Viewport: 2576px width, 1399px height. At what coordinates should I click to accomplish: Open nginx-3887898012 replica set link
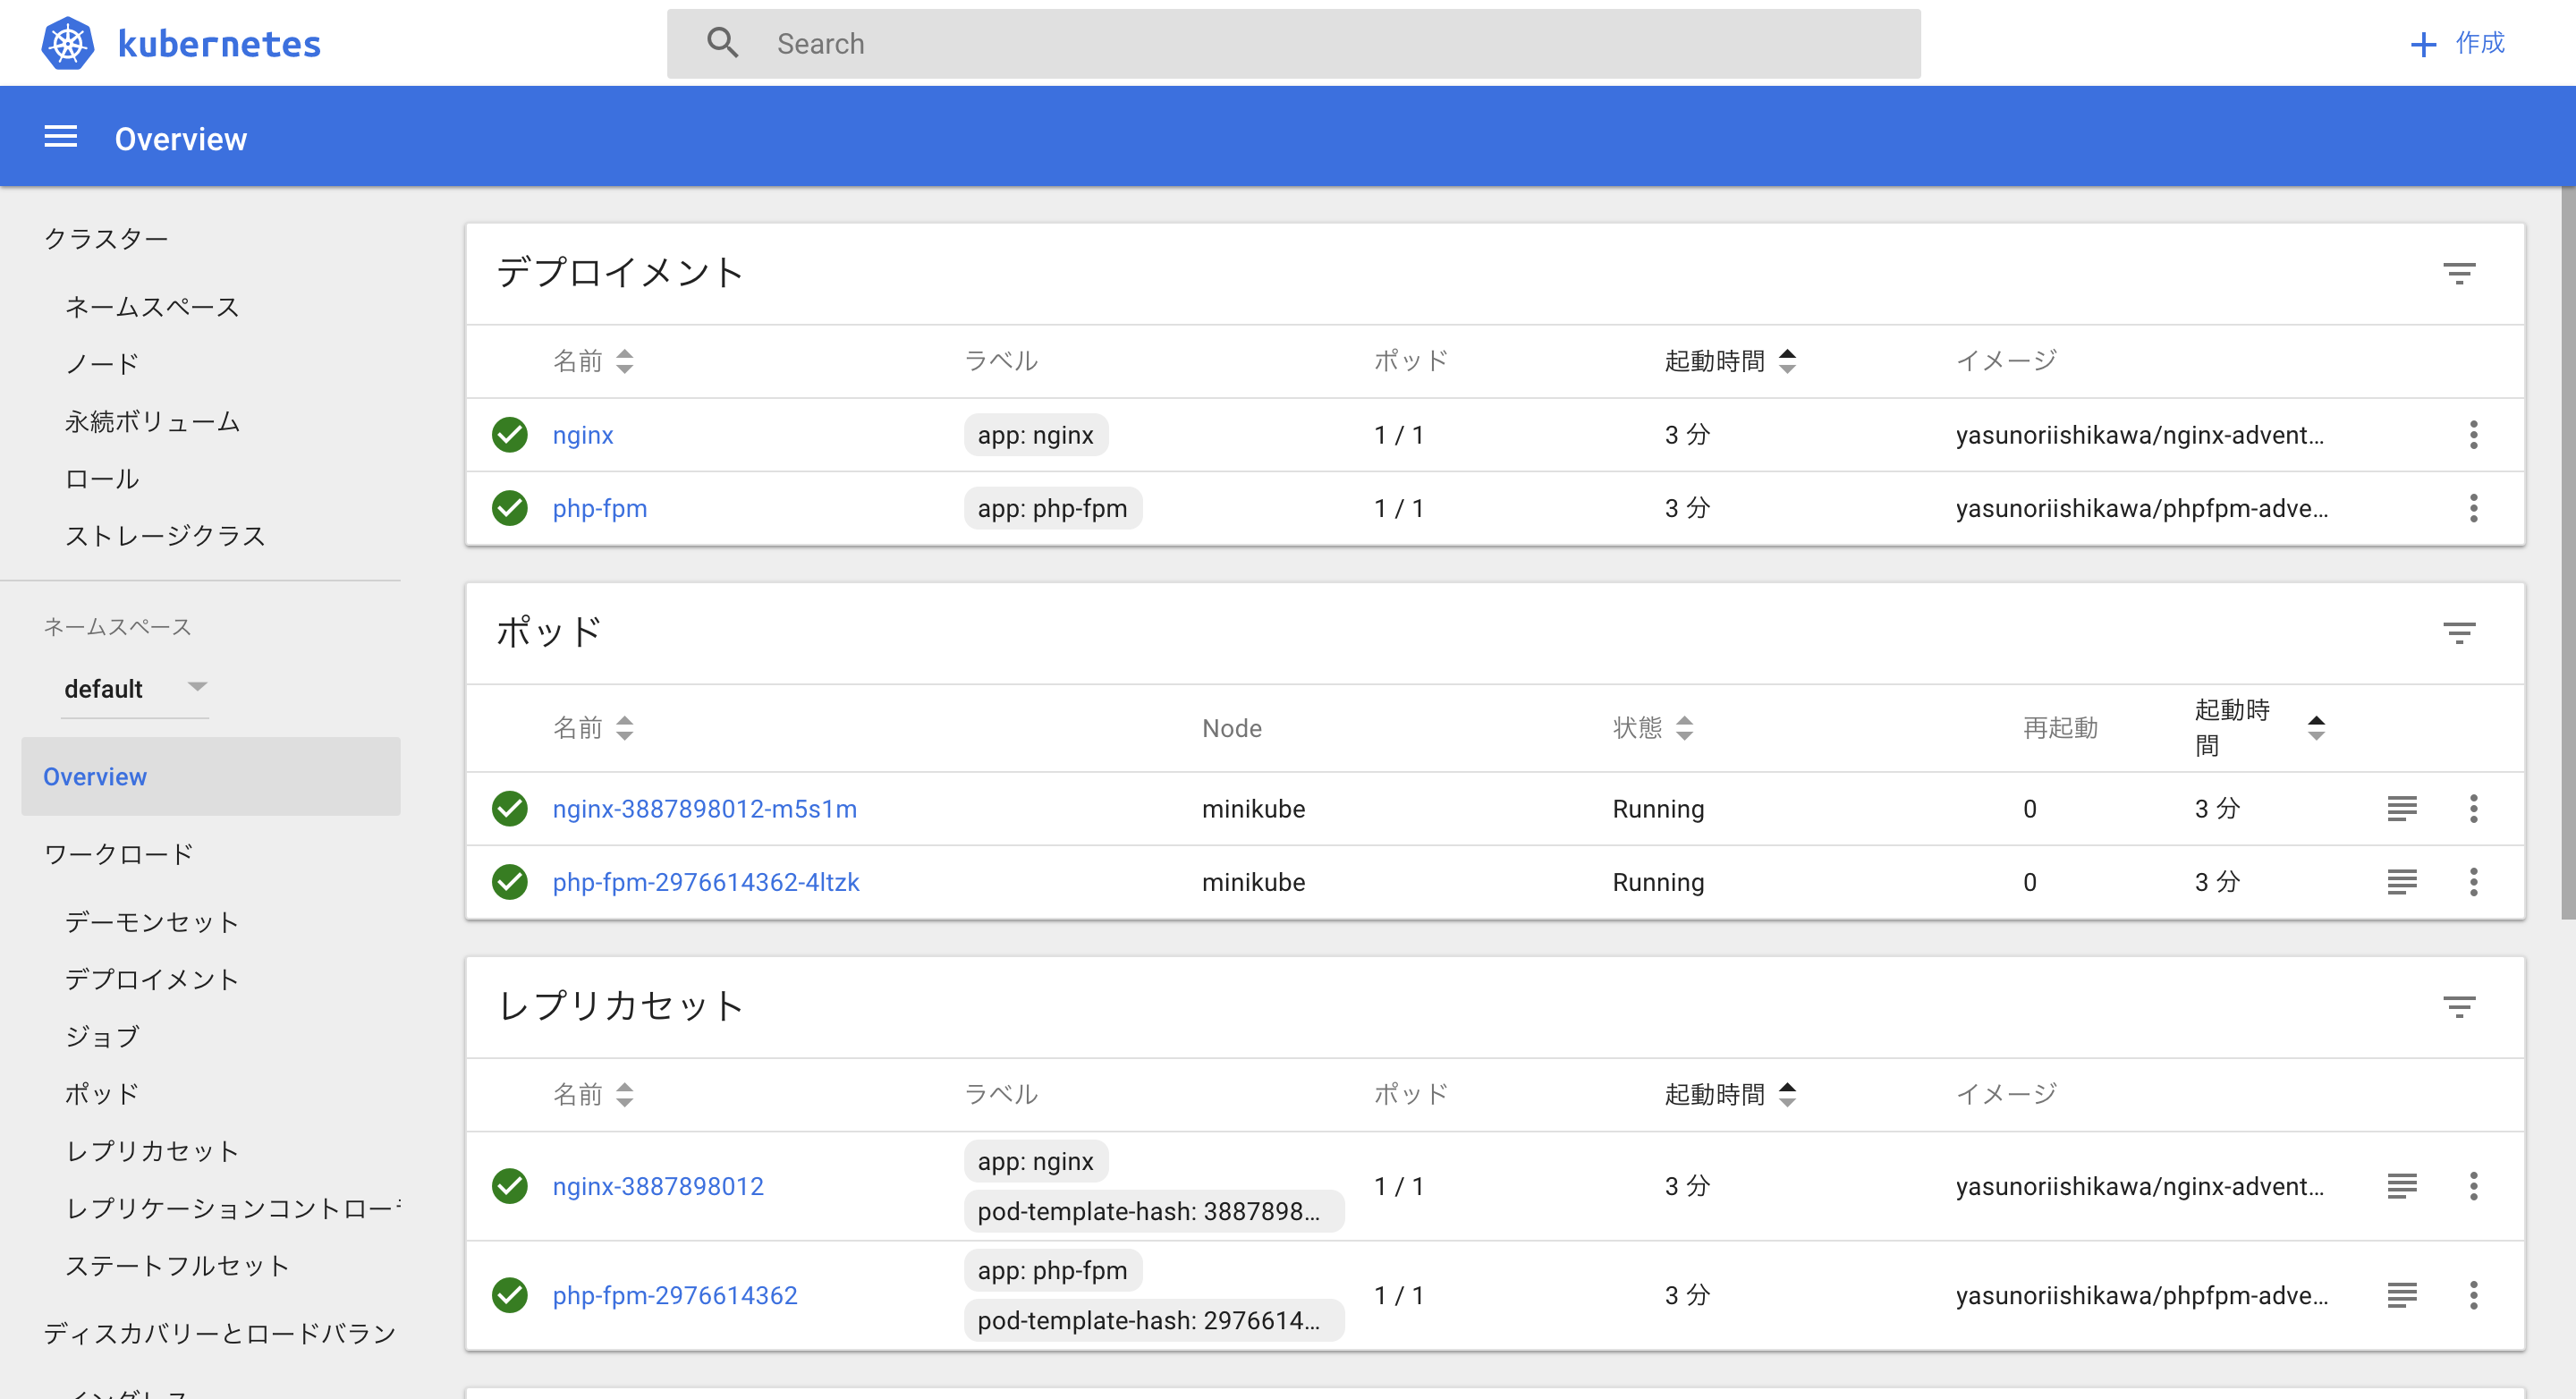pyautogui.click(x=658, y=1186)
